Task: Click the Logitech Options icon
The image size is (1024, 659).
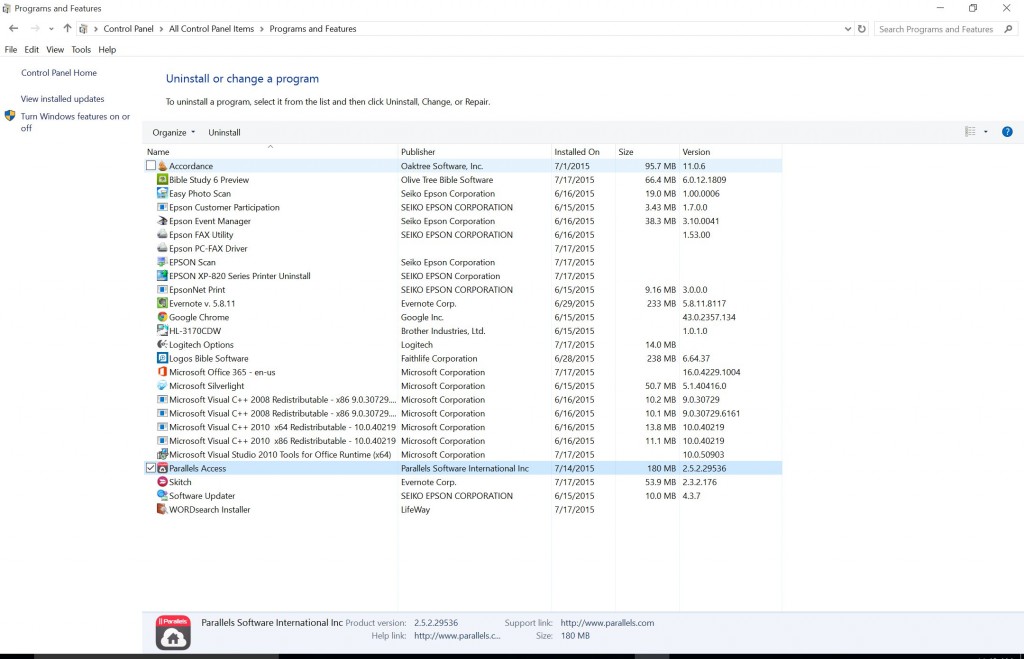Action: (x=160, y=344)
